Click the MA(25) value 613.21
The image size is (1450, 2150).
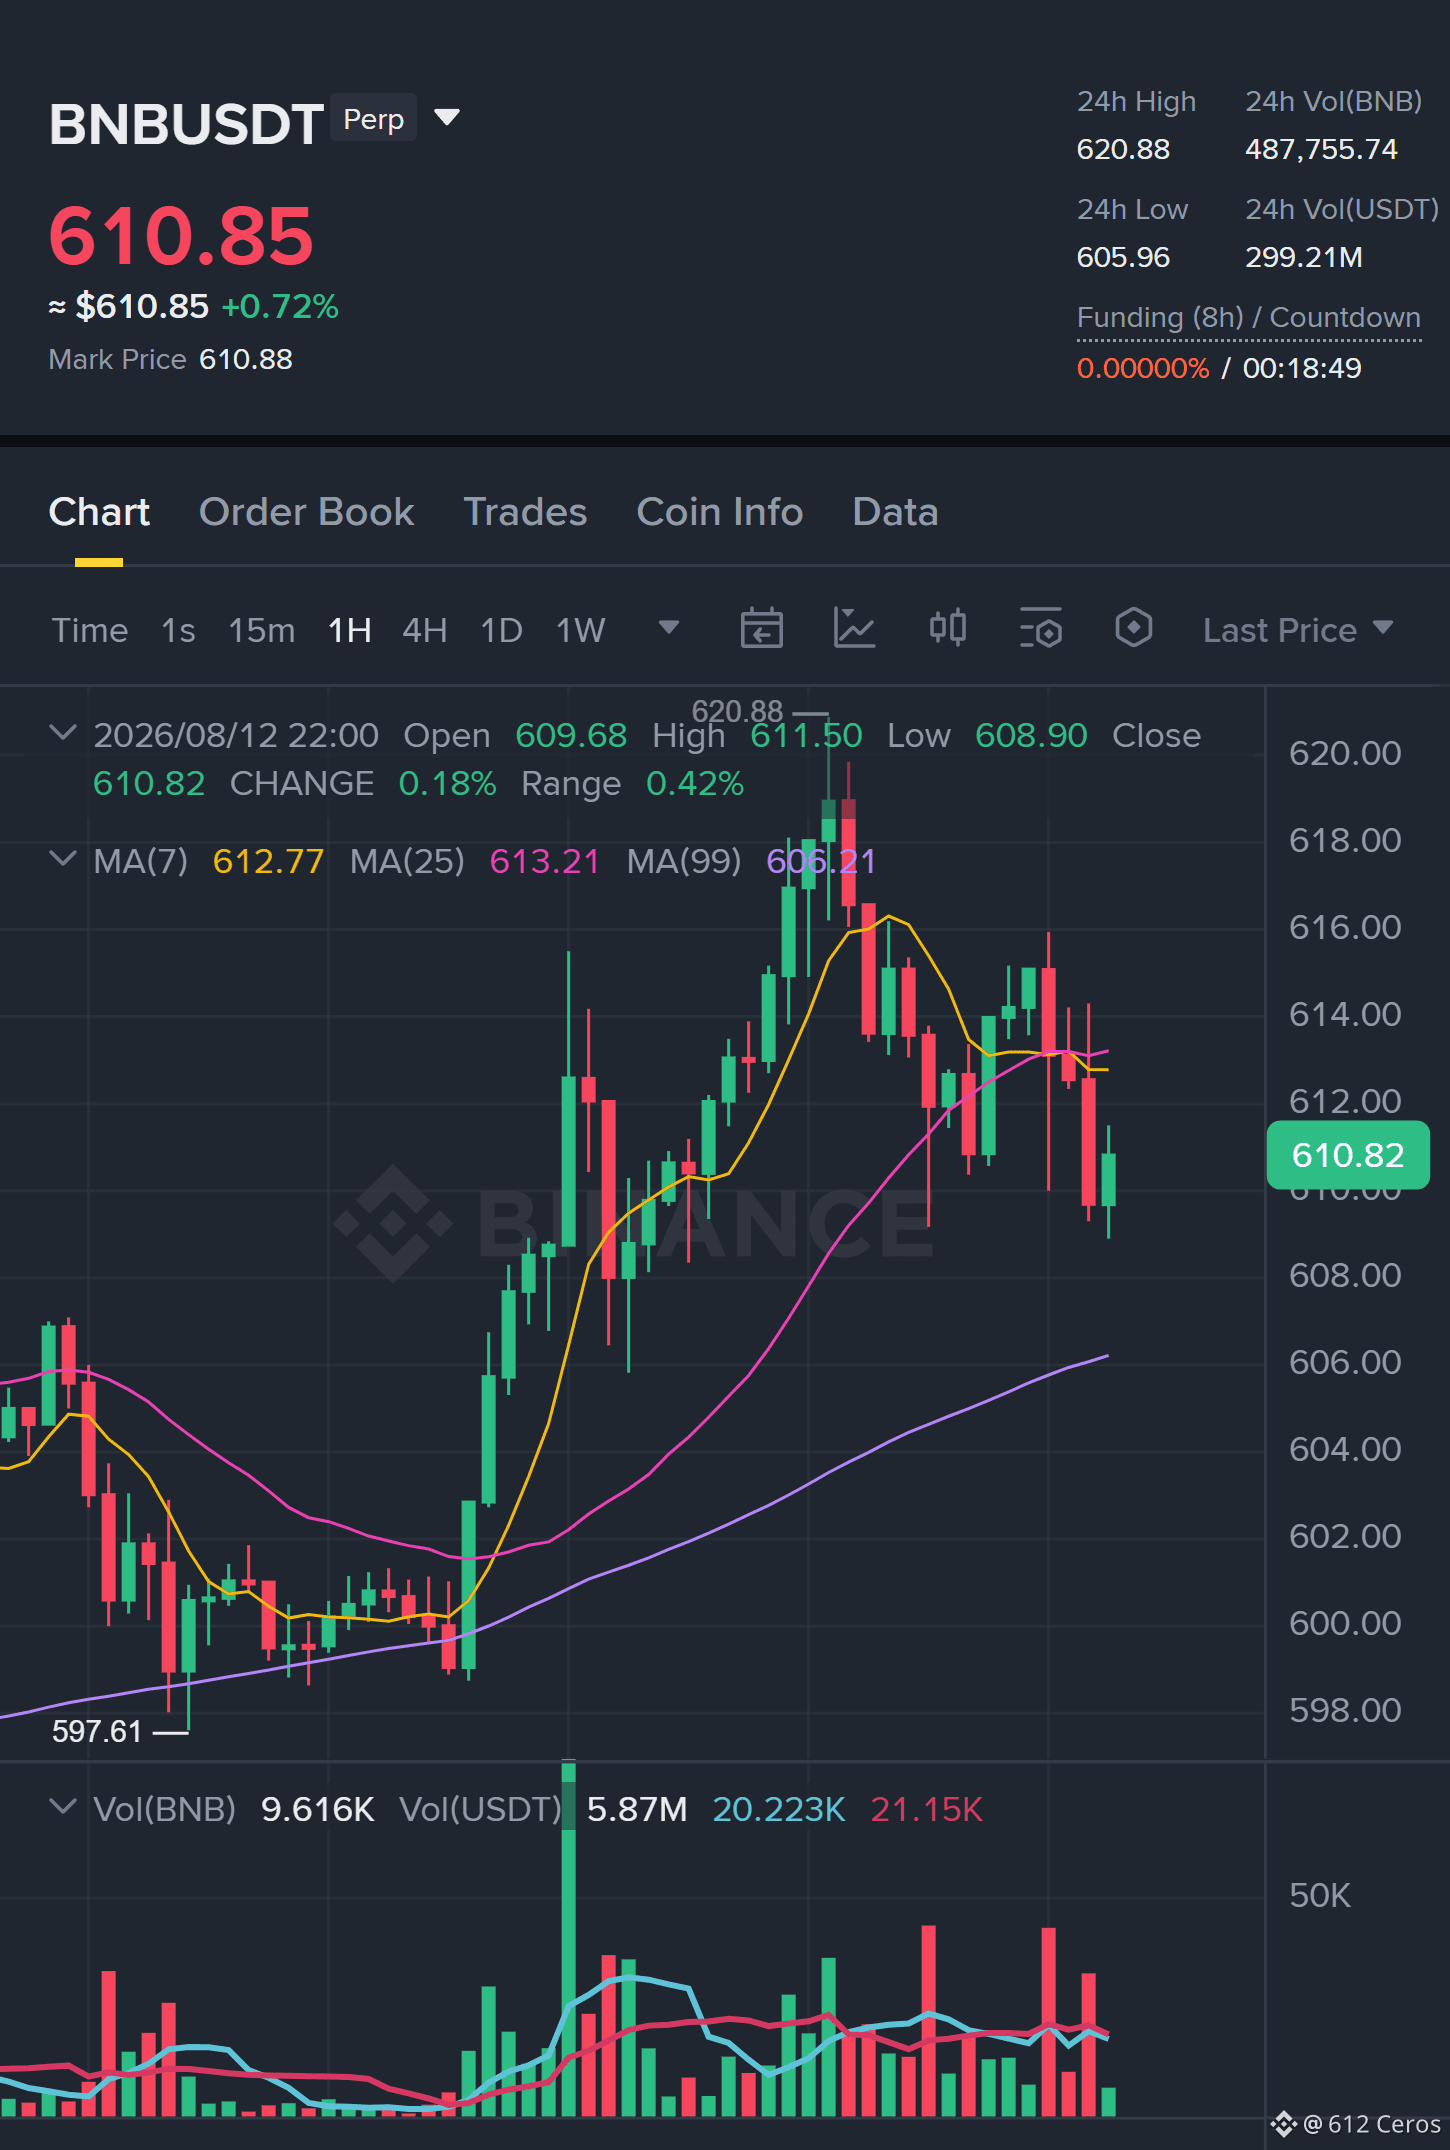pos(544,861)
